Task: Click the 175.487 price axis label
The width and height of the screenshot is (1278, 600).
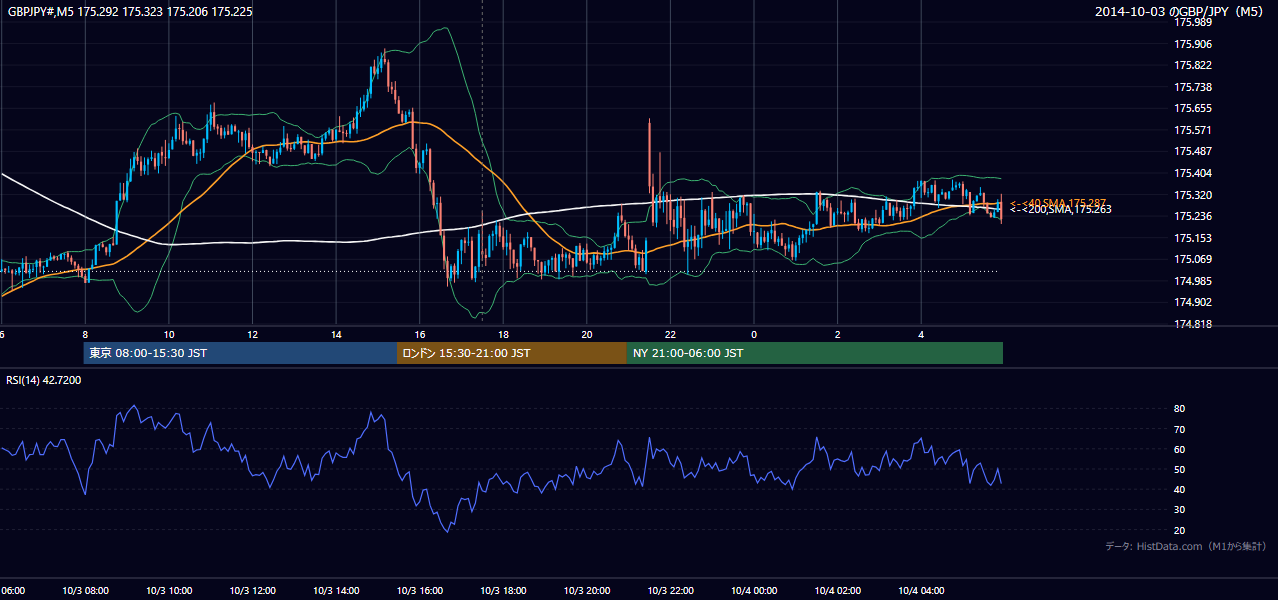Action: click(x=1192, y=151)
